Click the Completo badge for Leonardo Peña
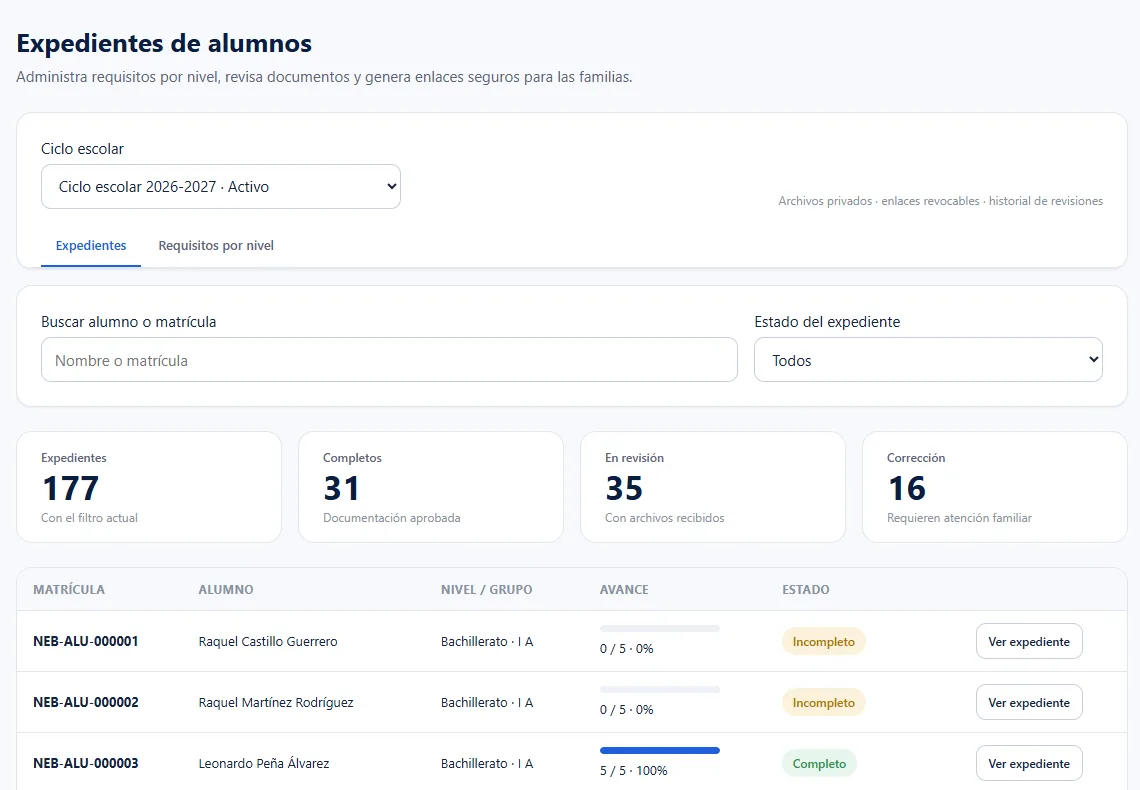 click(x=819, y=764)
